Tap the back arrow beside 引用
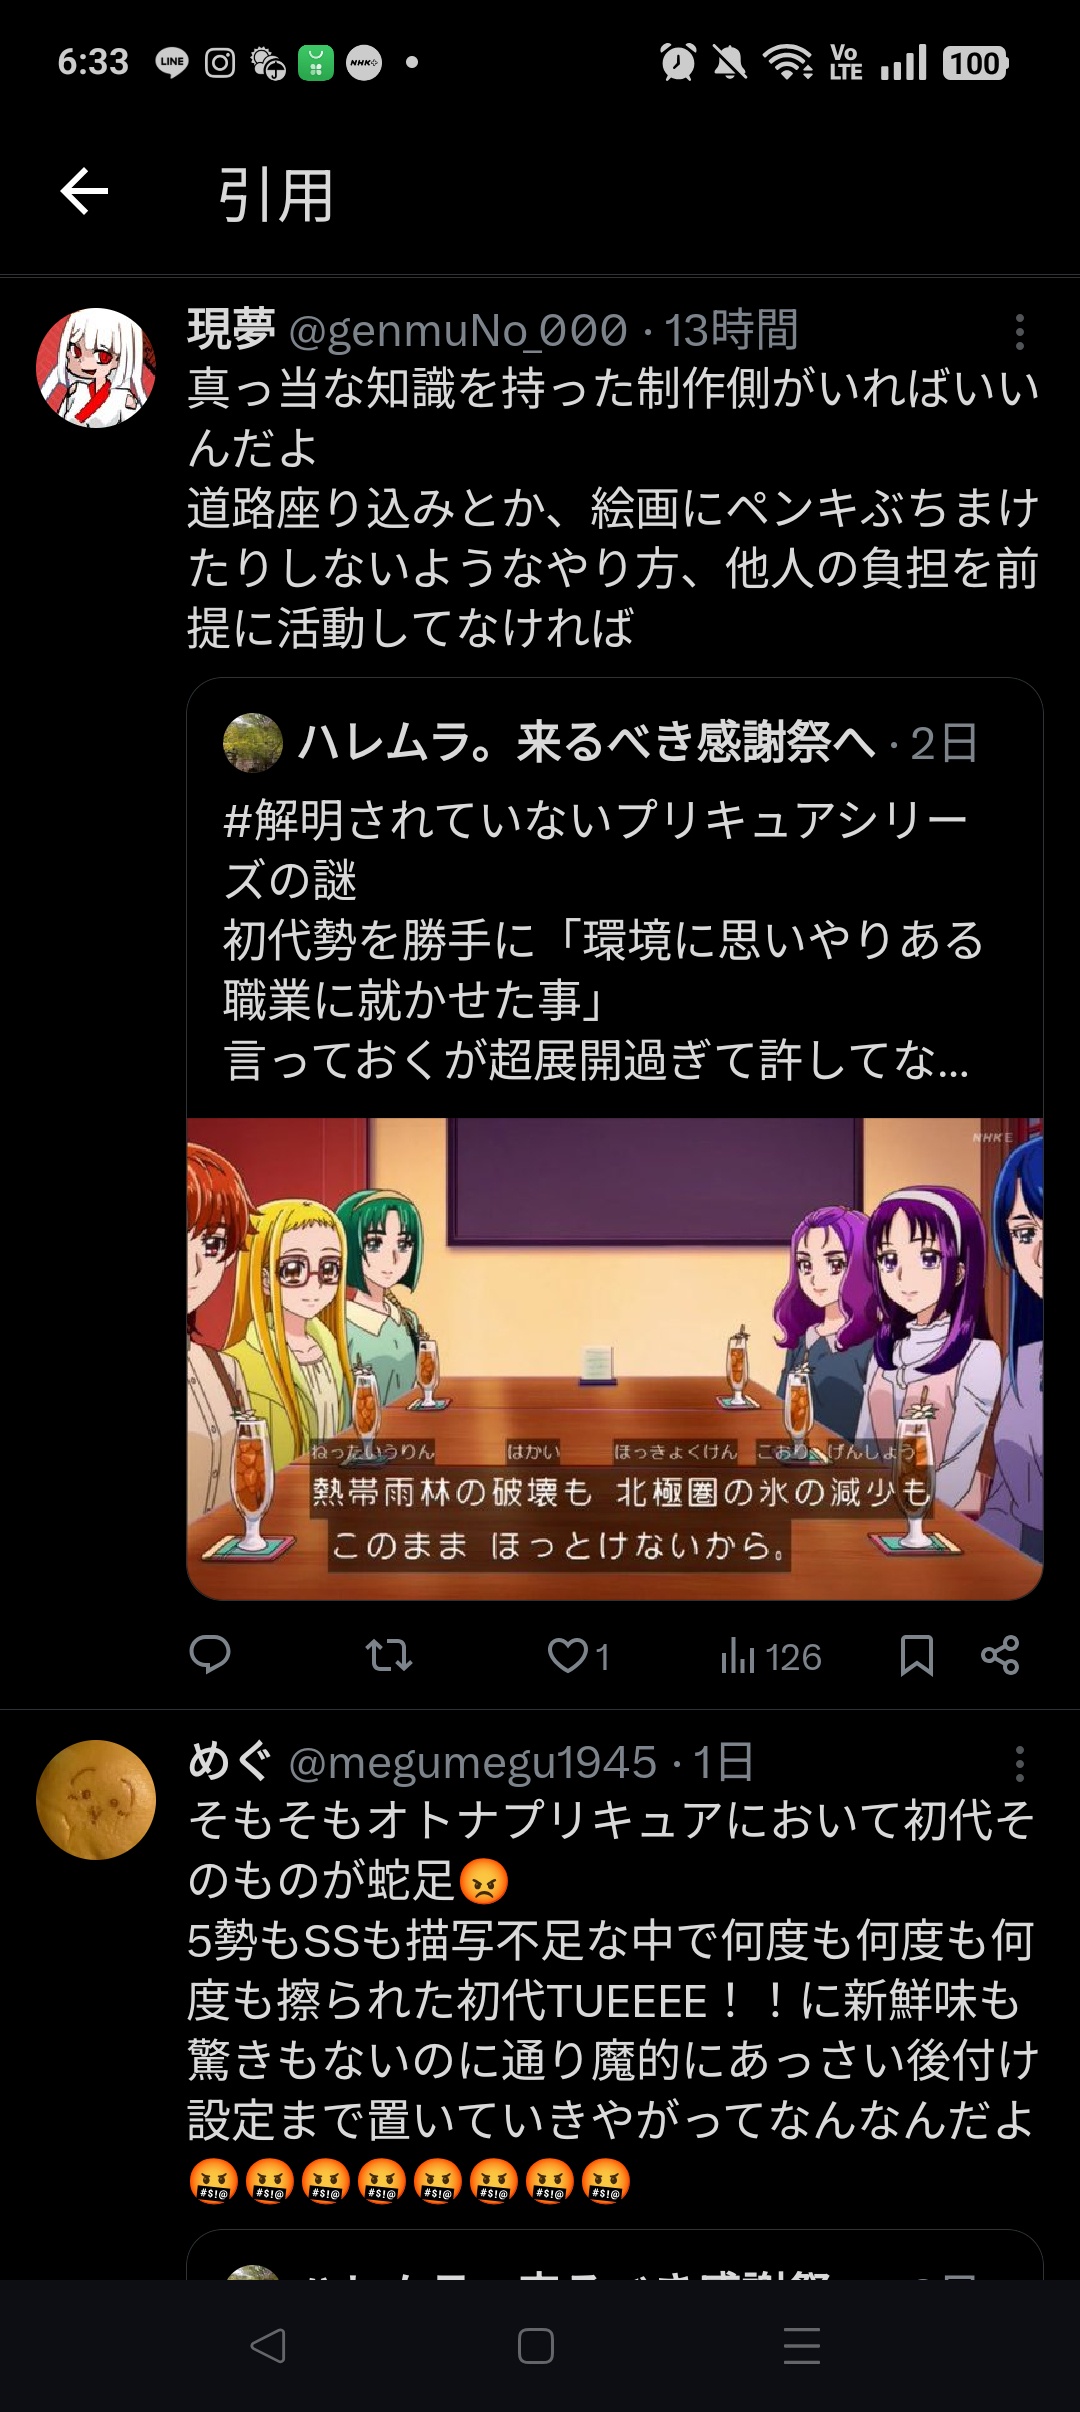This screenshot has width=1080, height=2412. tap(84, 191)
